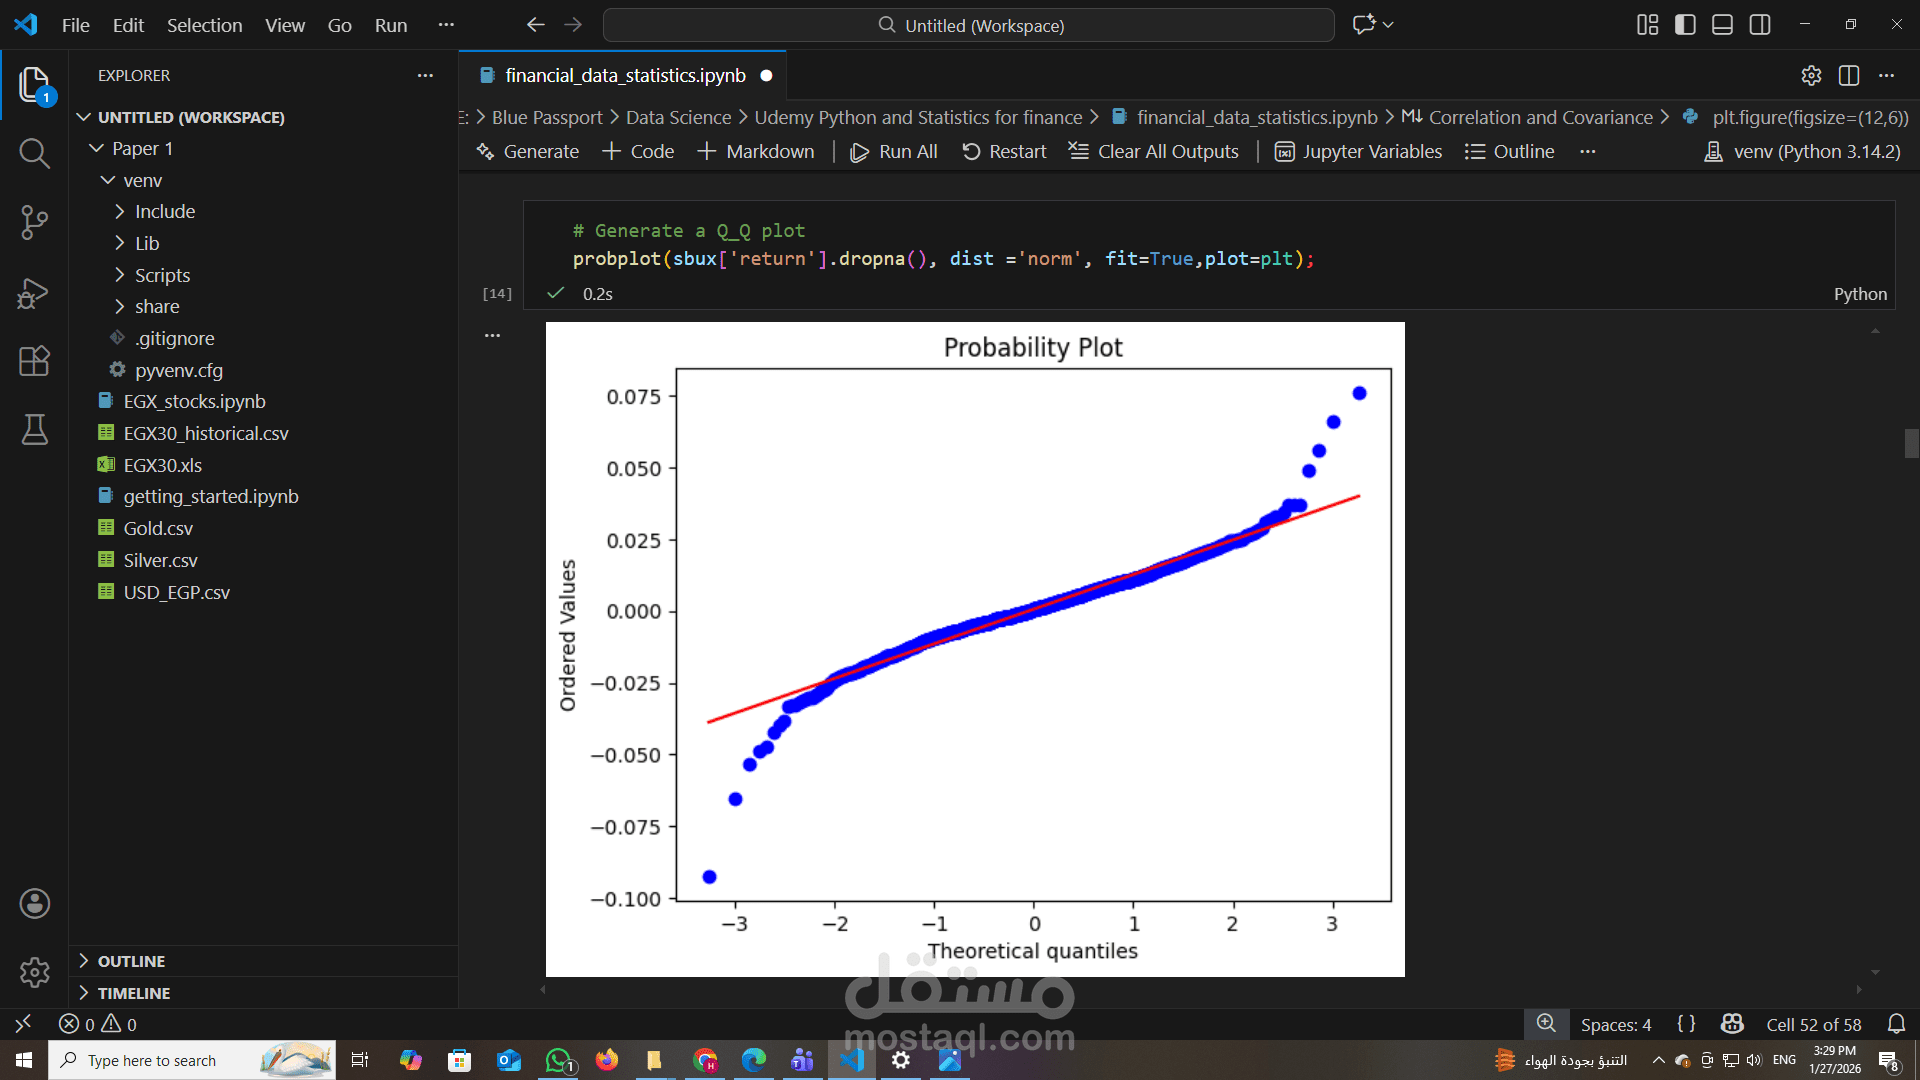Image resolution: width=1920 pixels, height=1080 pixels.
Task: Toggle the primary side bar
Action: pos(1685,25)
